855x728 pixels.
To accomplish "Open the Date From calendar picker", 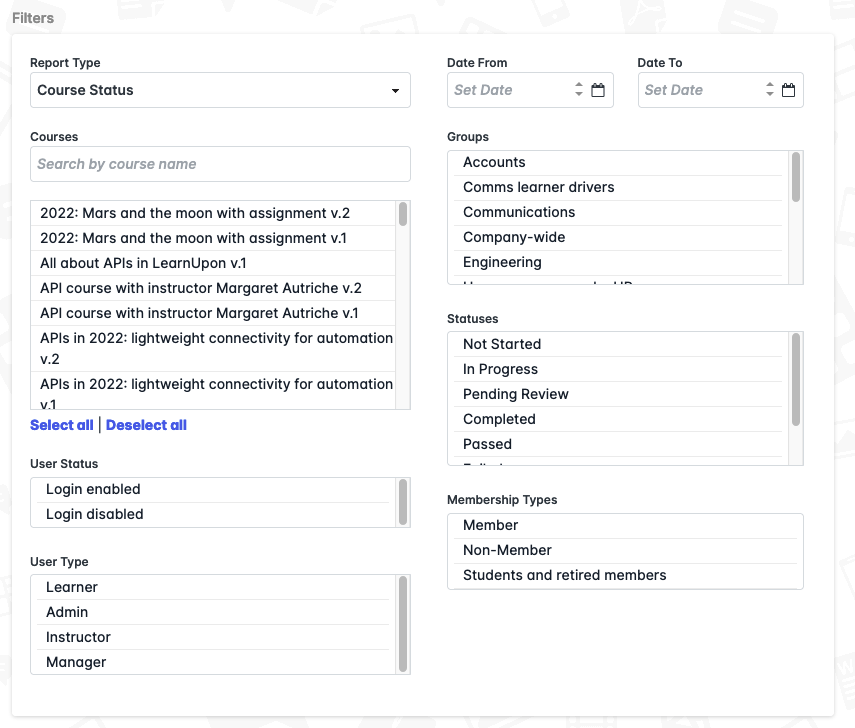I will click(598, 90).
